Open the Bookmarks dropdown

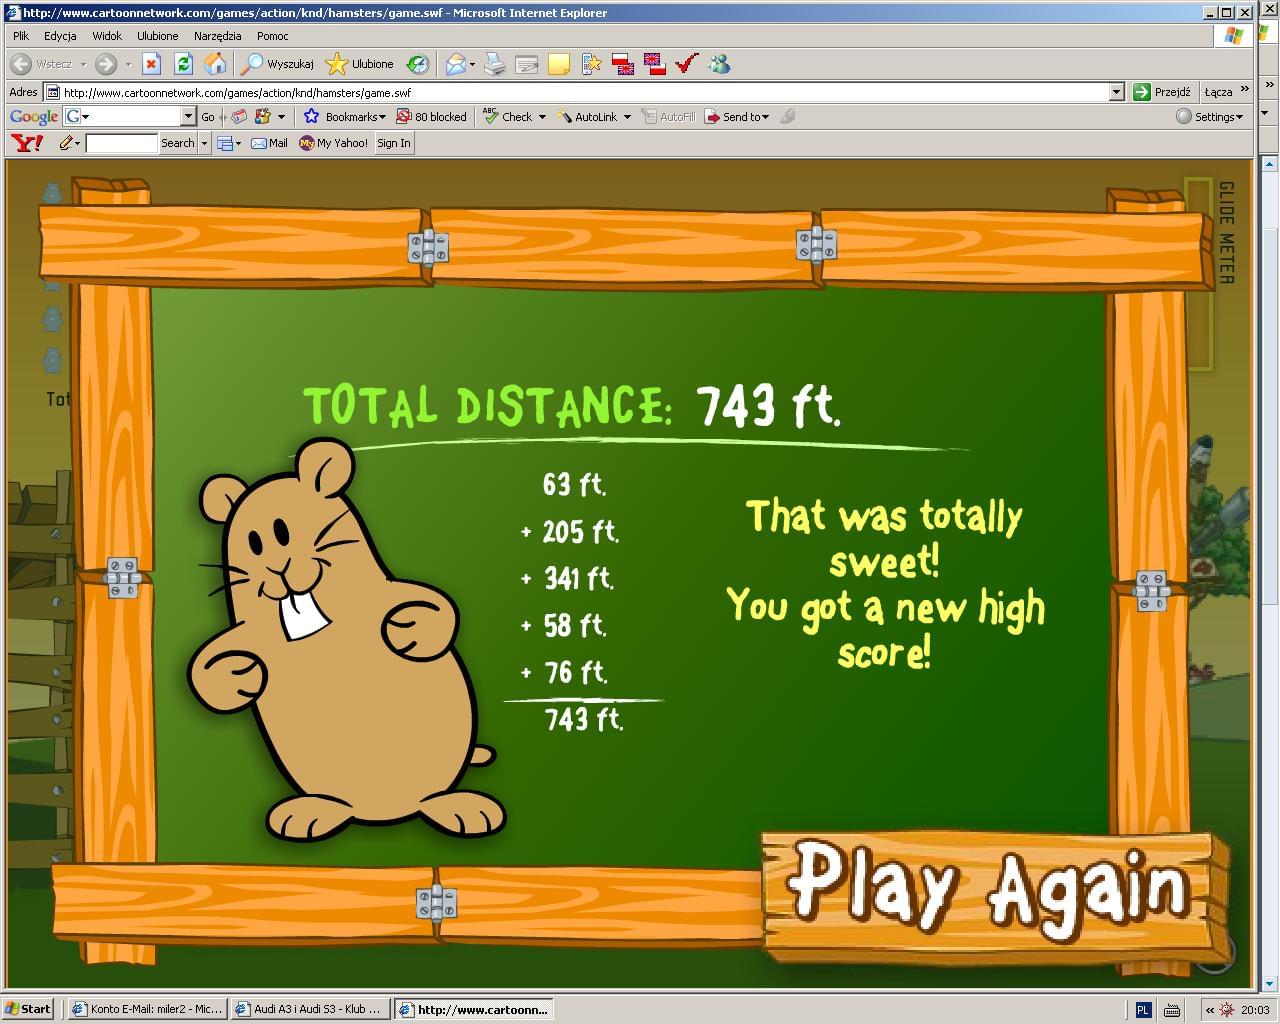point(345,117)
